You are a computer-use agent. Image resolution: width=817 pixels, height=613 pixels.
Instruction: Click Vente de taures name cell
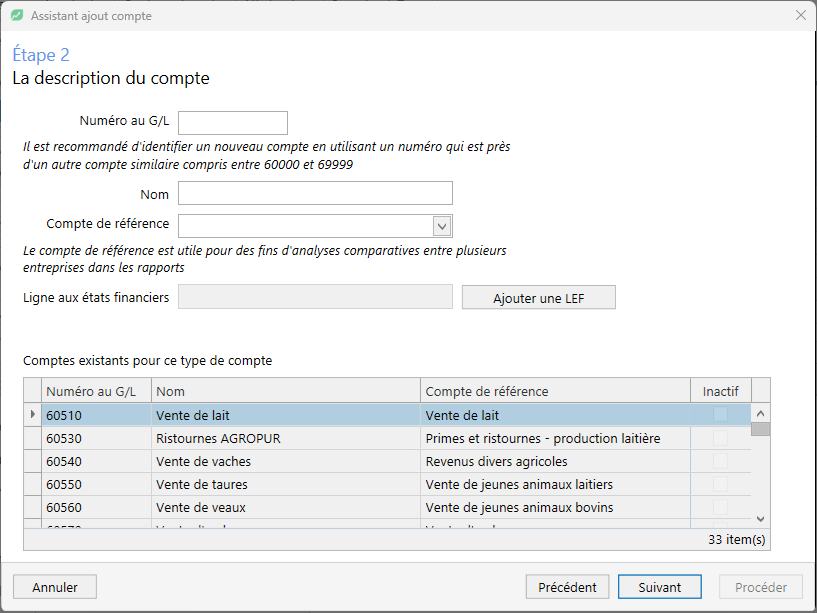click(x=286, y=484)
